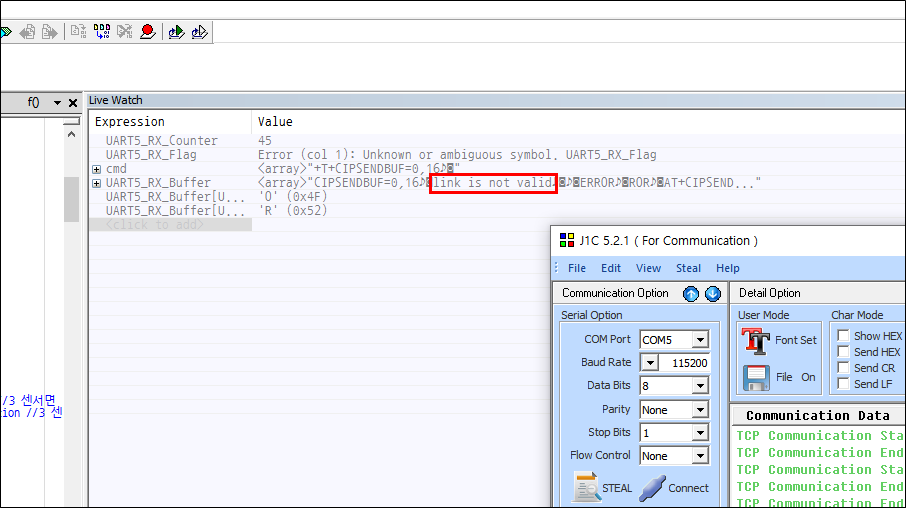
Task: Open the Help menu in J1C
Action: coord(727,268)
